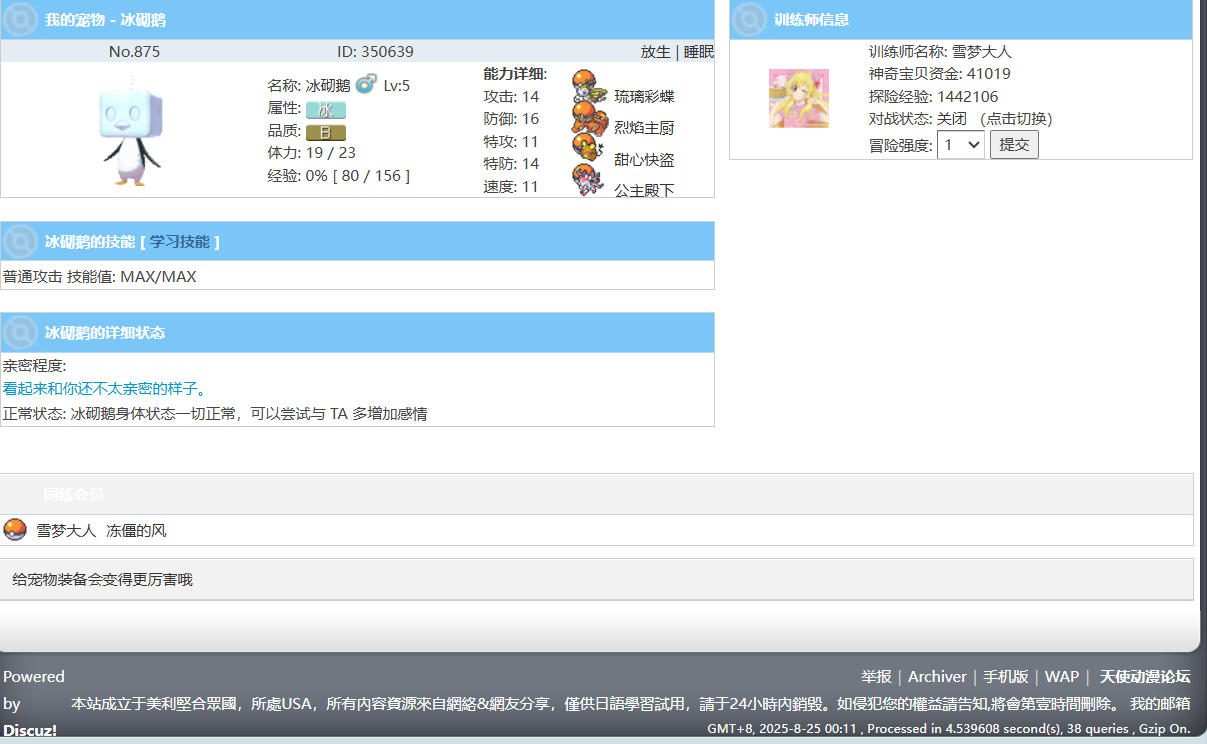Click the 举报 footer link

tap(877, 677)
